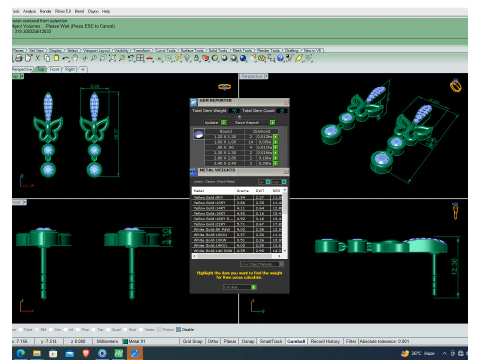Viewport: 480px width, 360px height.
Task: Click the Print icon in the toolbar
Action: [19, 58]
